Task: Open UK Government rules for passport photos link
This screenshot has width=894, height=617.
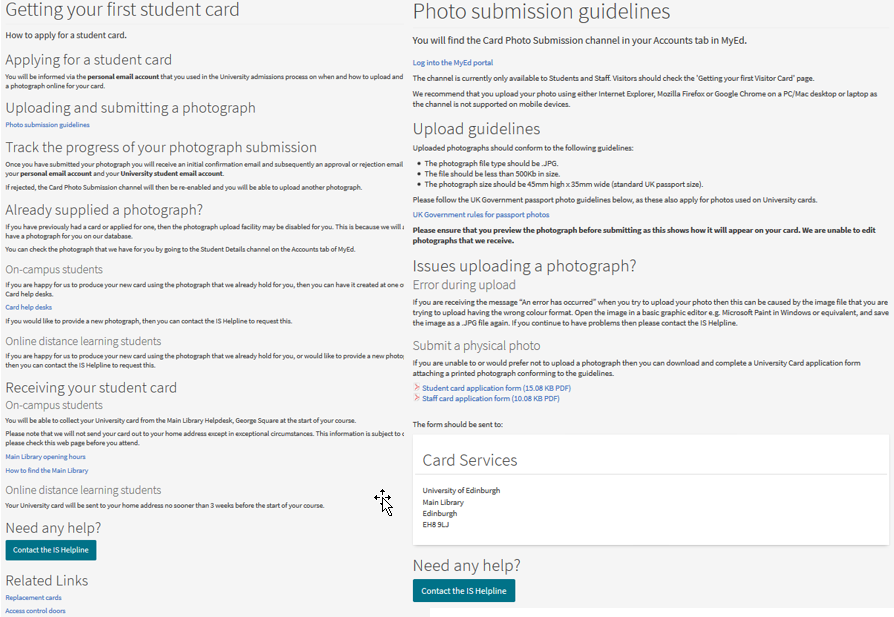Action: (x=481, y=215)
